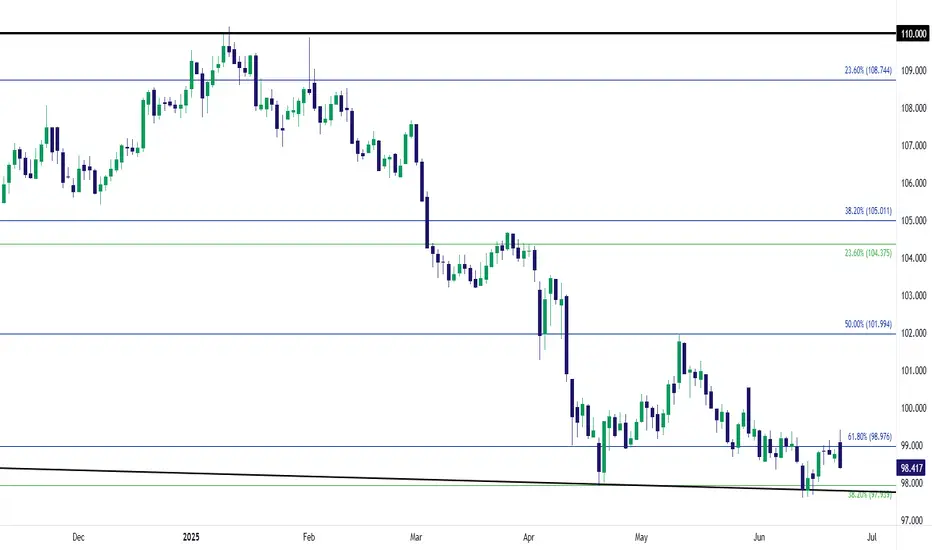Image resolution: width=932 pixels, height=550 pixels.
Task: Select the Jul time axis marker
Action: 871,537
